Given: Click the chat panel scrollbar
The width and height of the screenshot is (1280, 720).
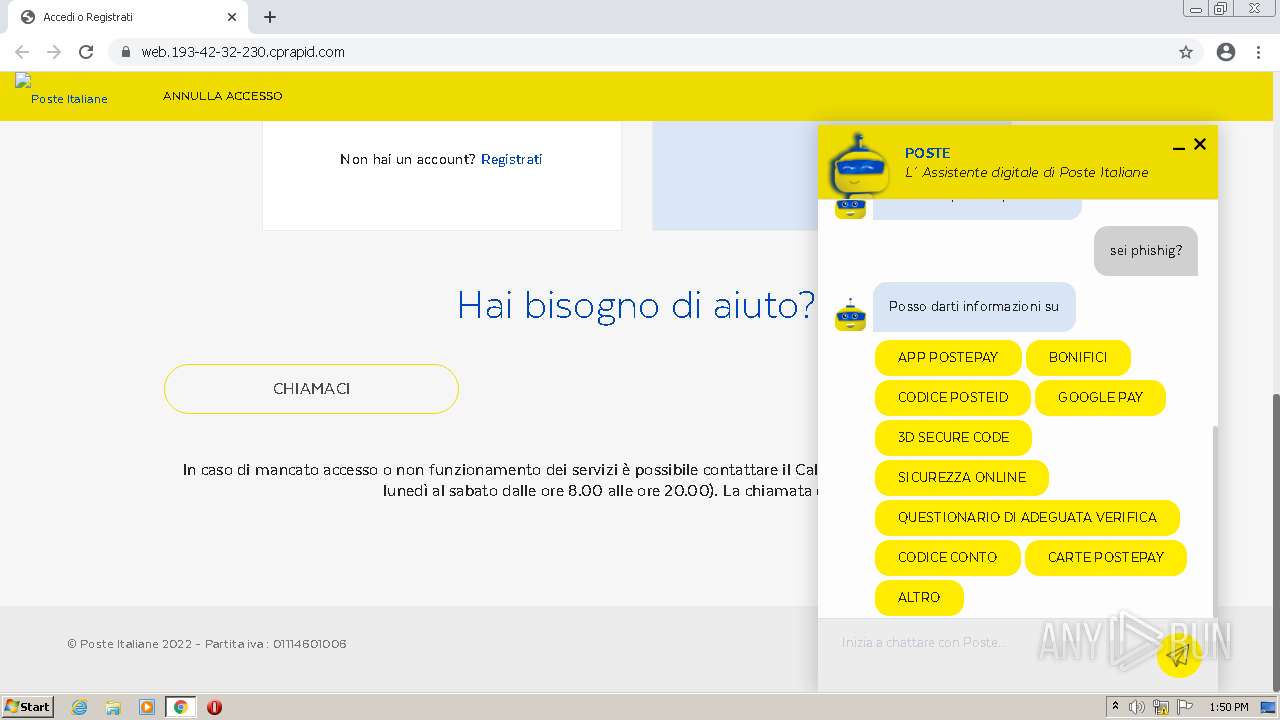Looking at the screenshot, I should pos(1215,520).
